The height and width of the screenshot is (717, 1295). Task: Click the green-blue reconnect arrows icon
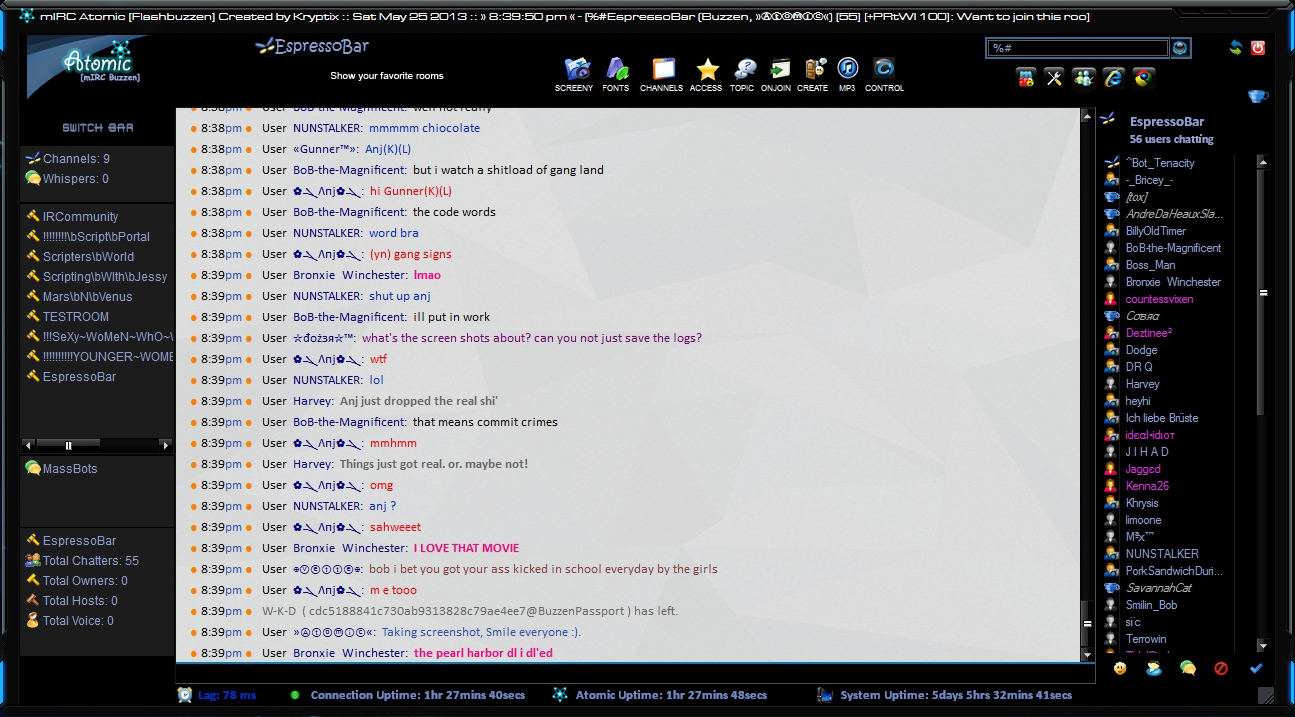pyautogui.click(x=1235, y=47)
